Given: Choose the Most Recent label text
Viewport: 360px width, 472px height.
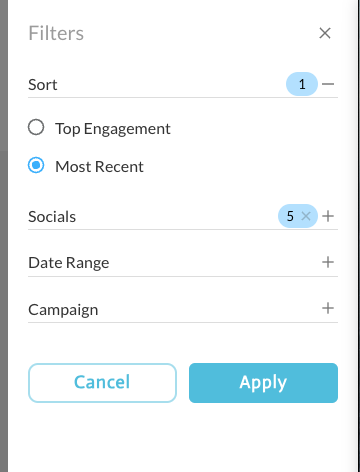Looking at the screenshot, I should click(x=99, y=167).
